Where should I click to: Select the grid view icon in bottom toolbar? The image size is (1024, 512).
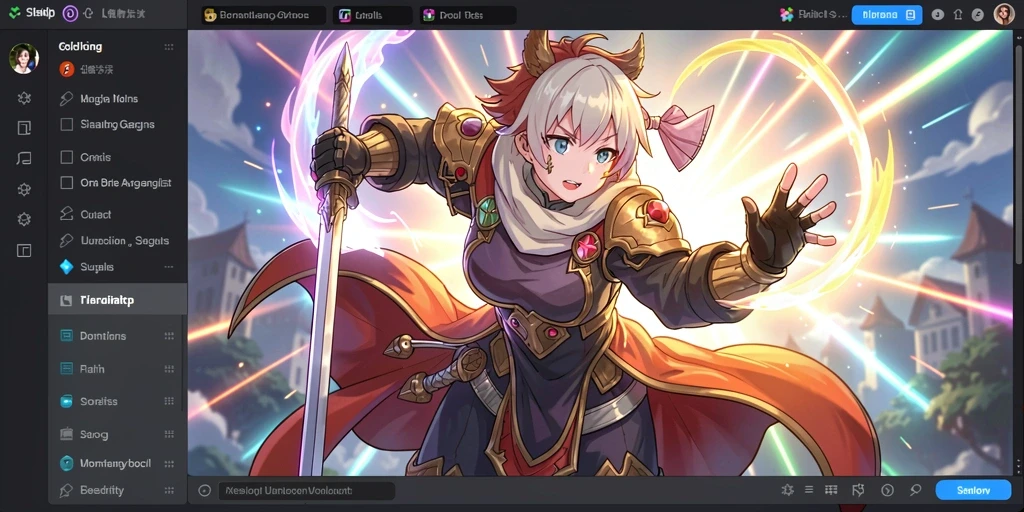[831, 490]
